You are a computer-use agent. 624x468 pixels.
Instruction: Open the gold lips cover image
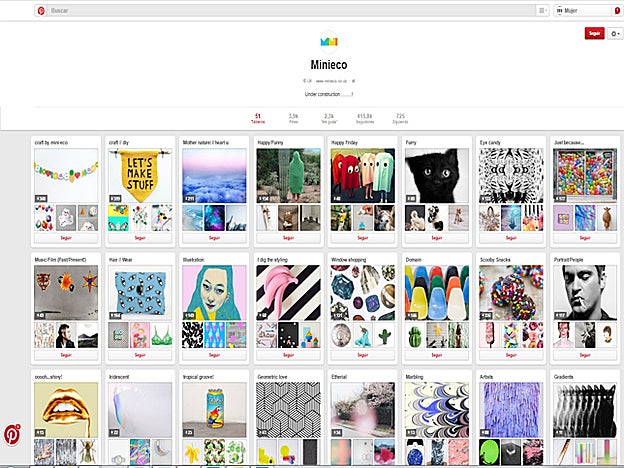click(66, 410)
